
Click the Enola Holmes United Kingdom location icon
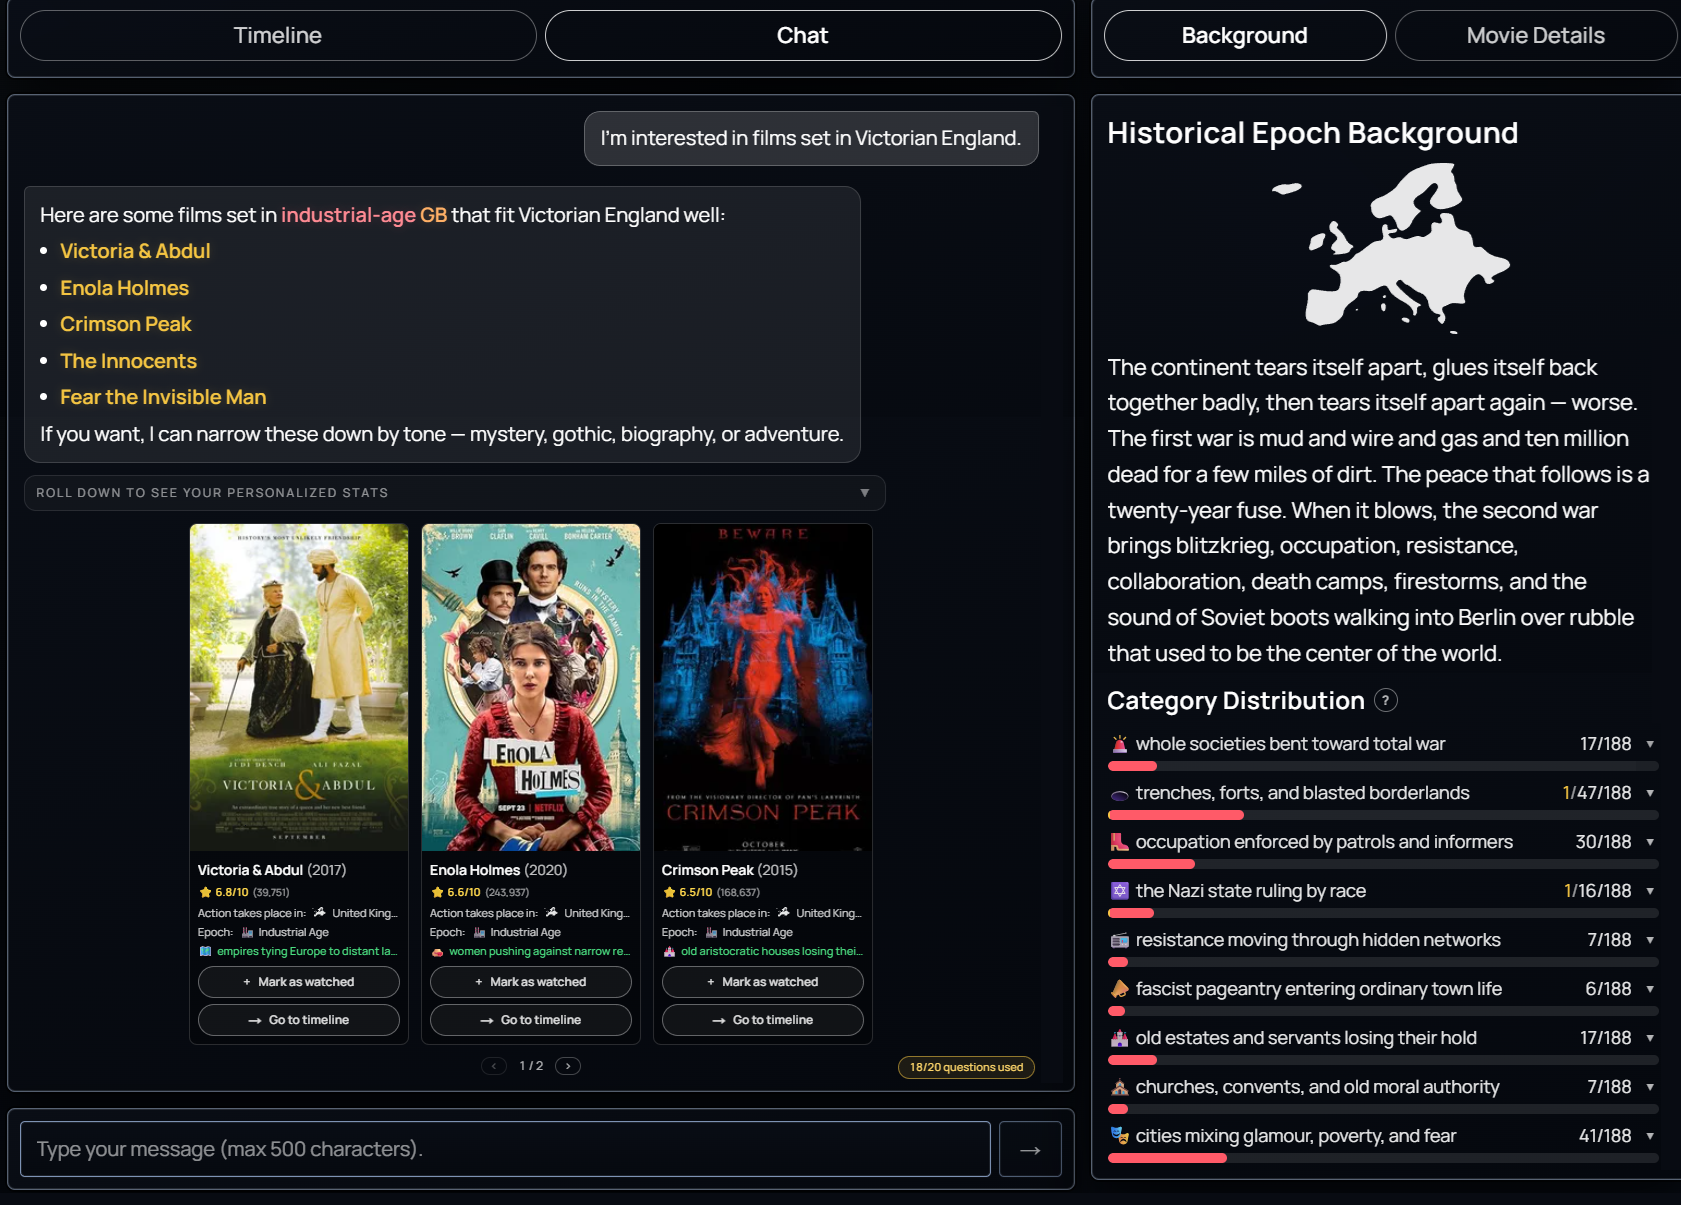[552, 912]
